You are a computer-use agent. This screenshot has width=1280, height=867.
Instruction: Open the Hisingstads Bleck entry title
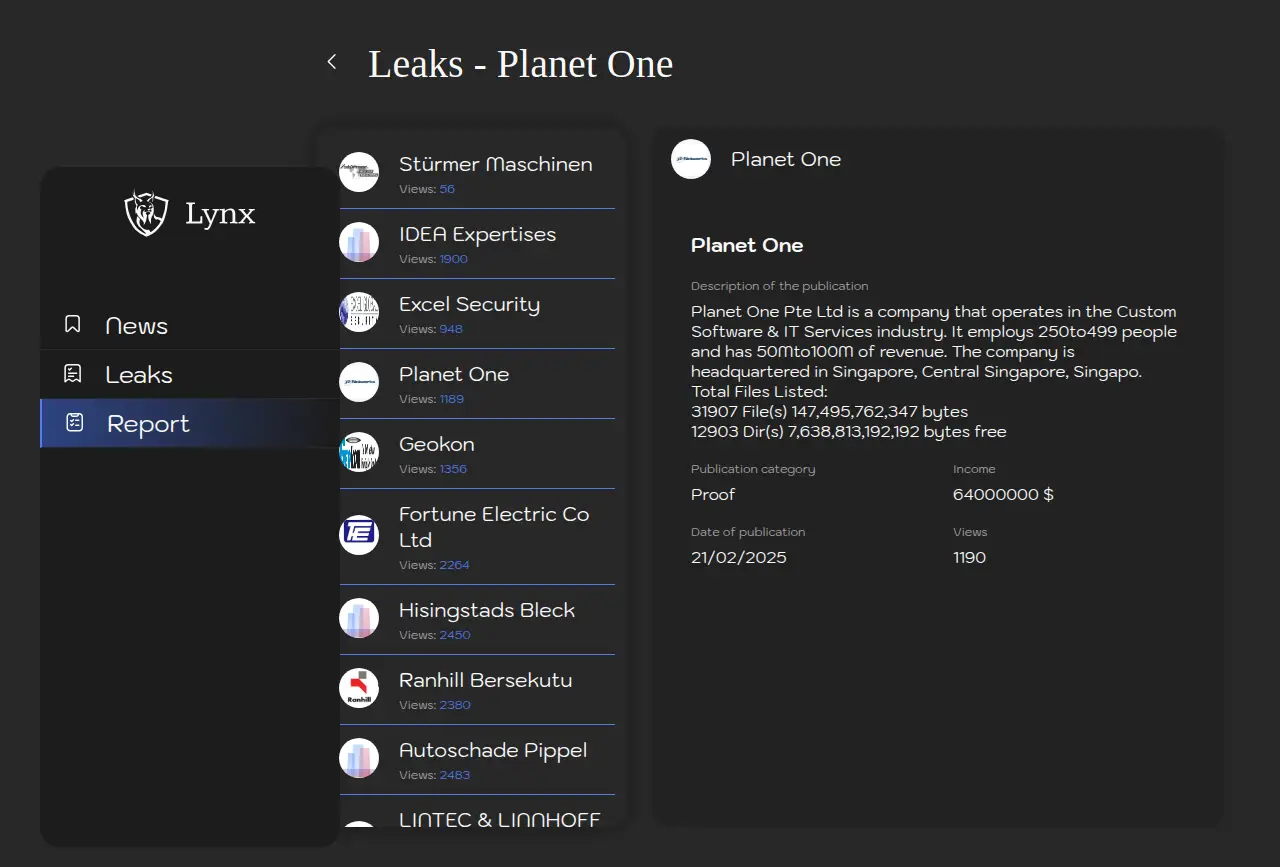point(487,610)
